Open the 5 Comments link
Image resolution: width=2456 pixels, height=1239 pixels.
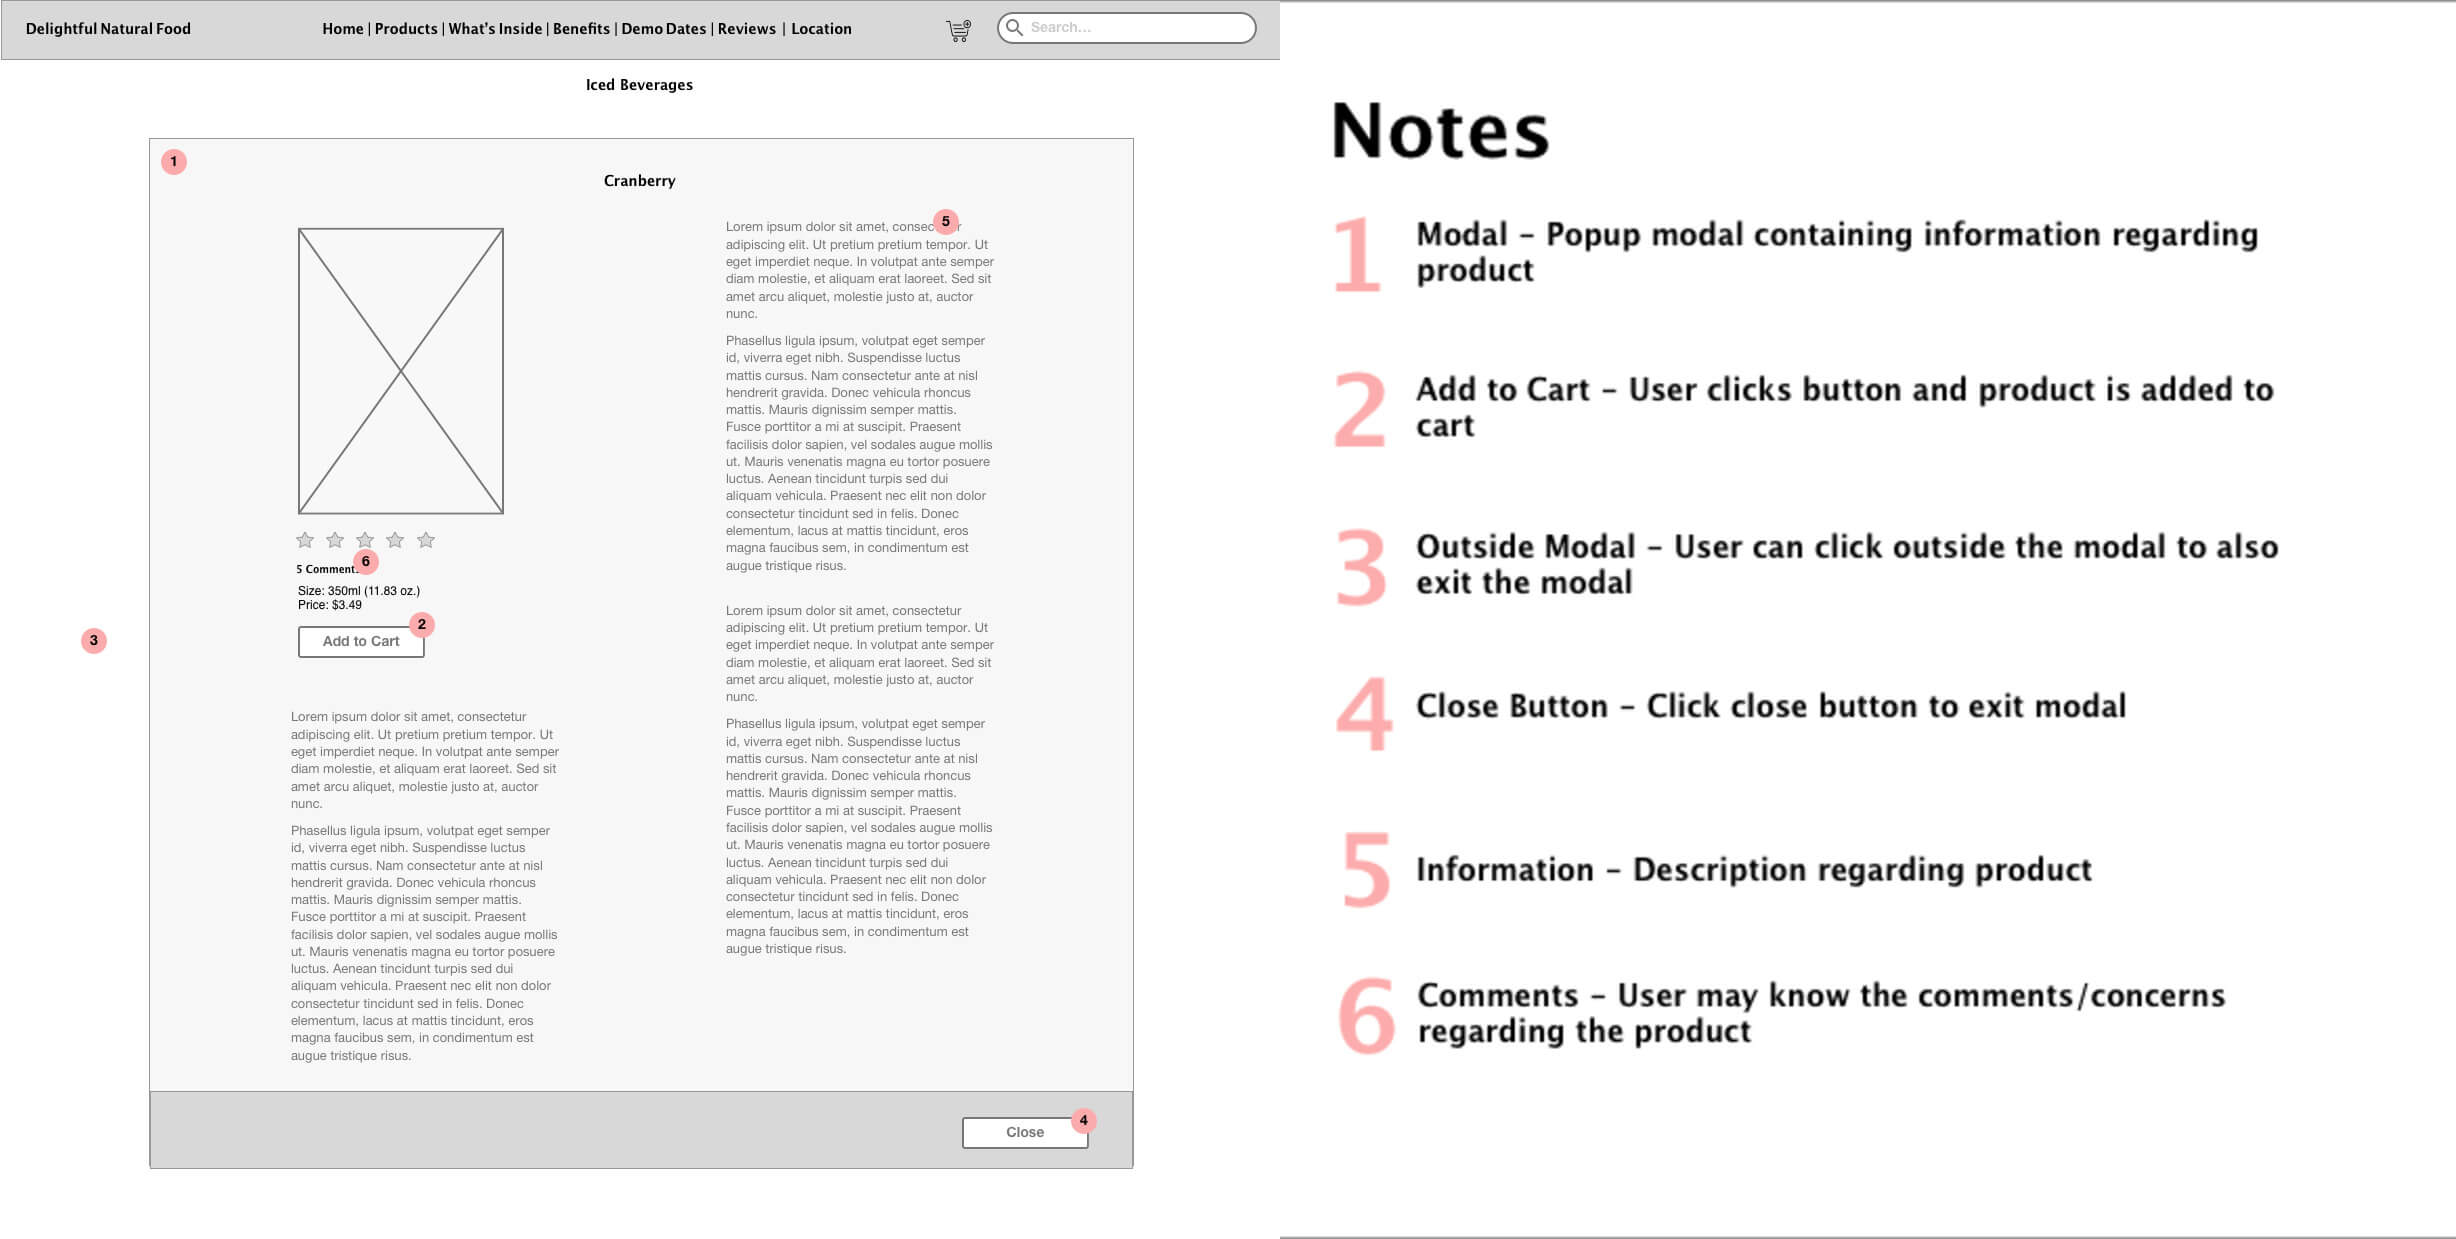[327, 569]
